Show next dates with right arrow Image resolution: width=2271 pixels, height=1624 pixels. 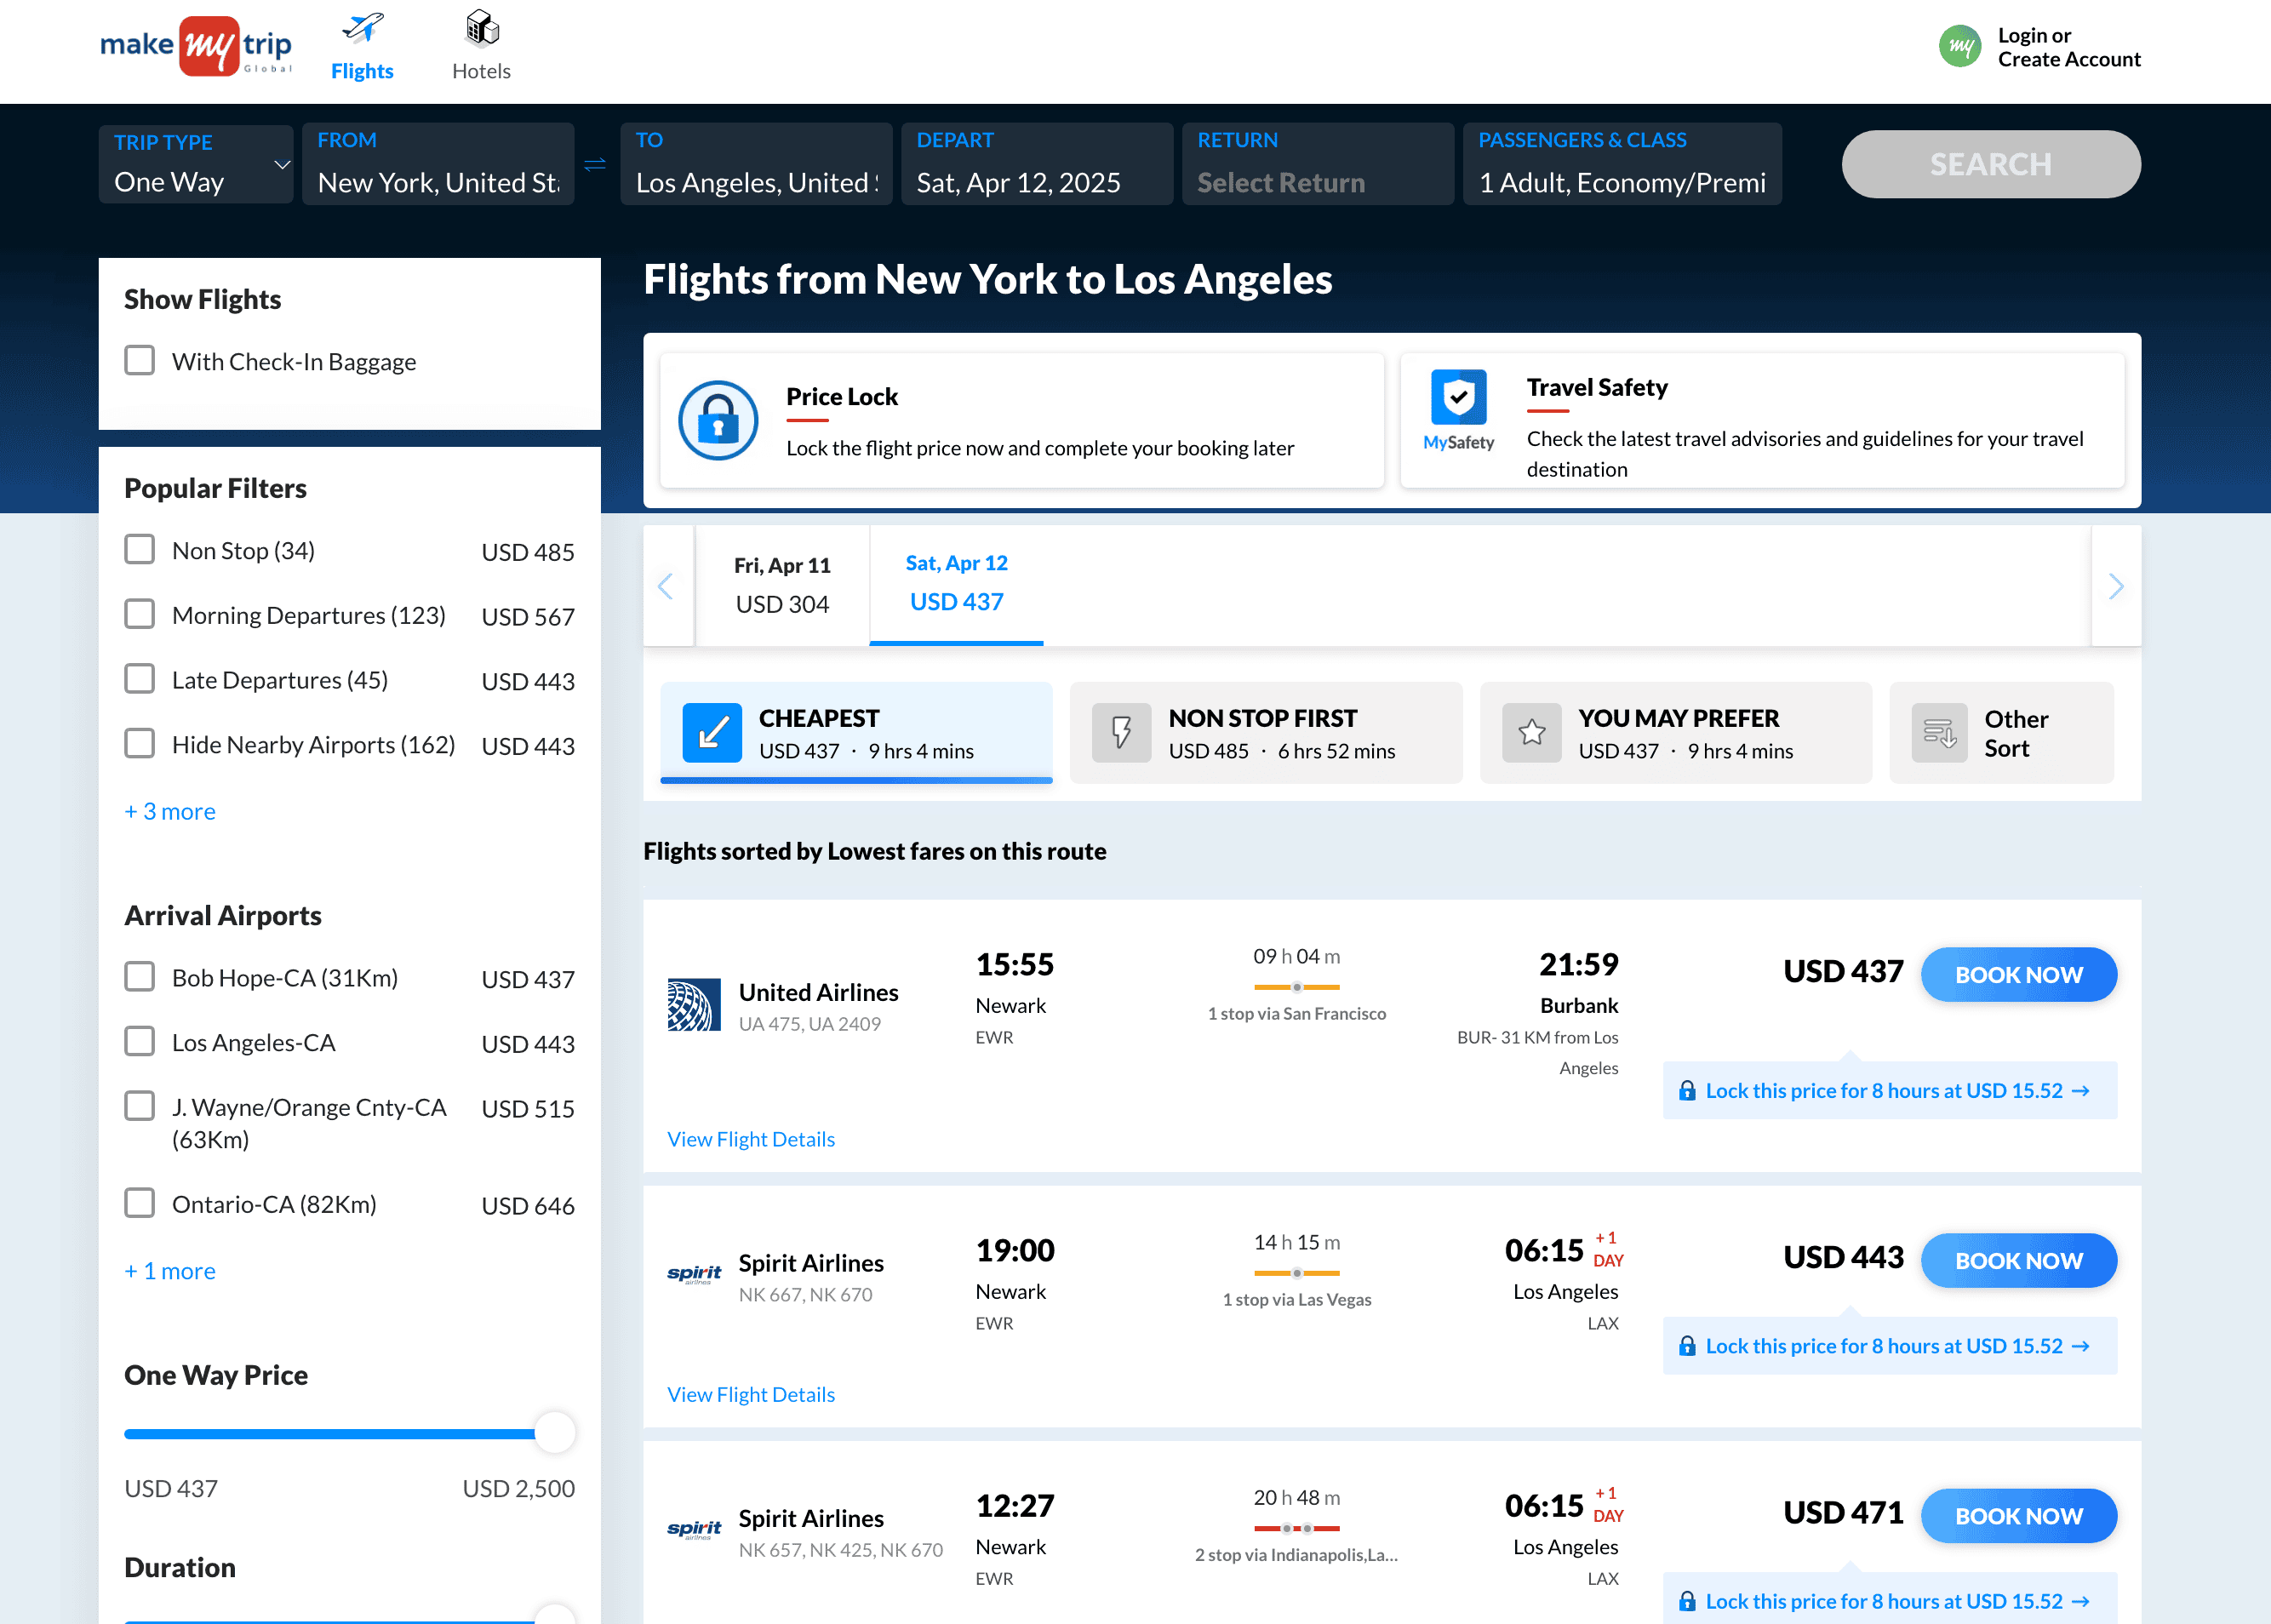click(x=2116, y=586)
